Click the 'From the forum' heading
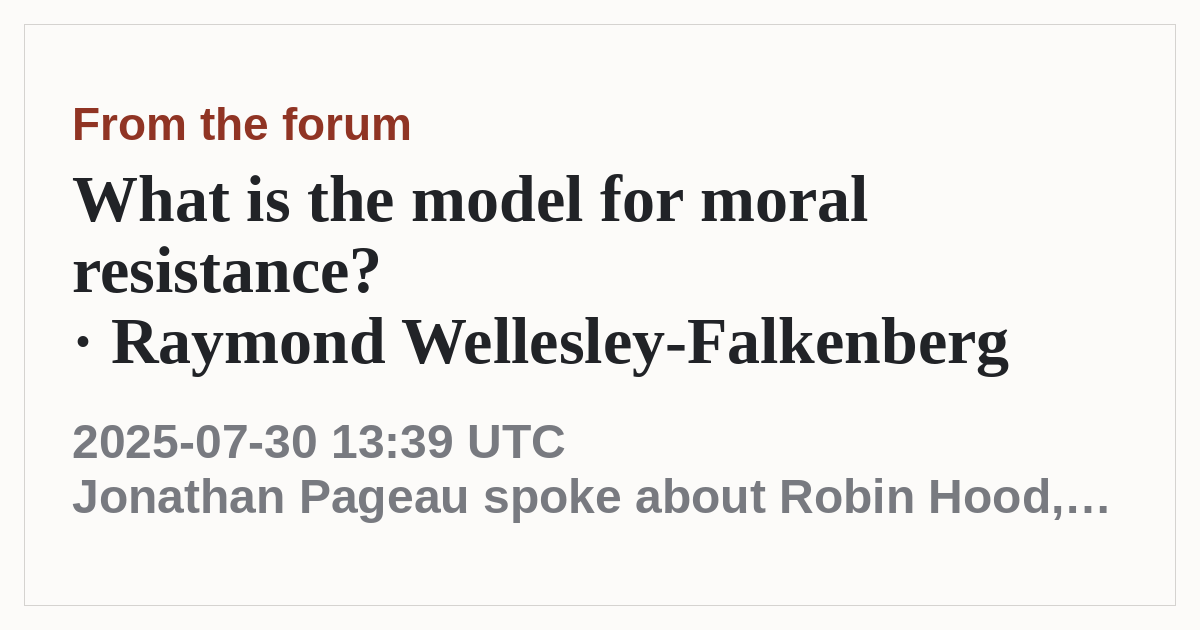 pyautogui.click(x=241, y=125)
